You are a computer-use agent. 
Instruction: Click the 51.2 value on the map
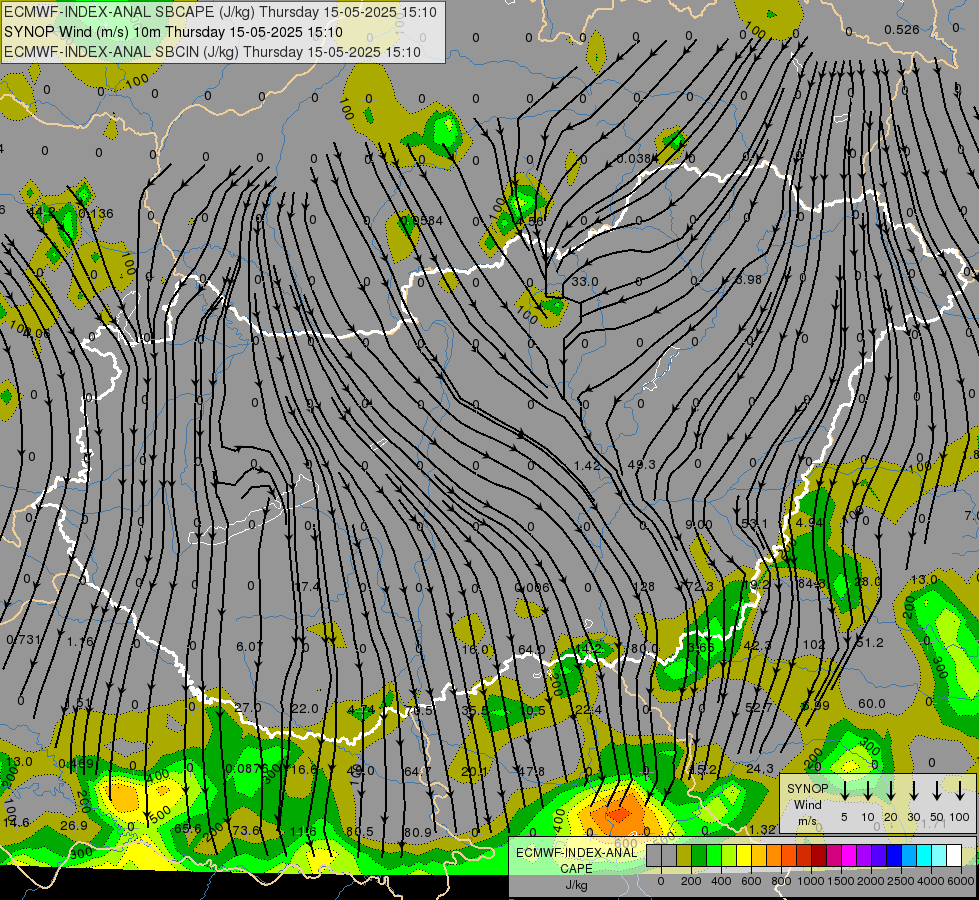tap(869, 643)
